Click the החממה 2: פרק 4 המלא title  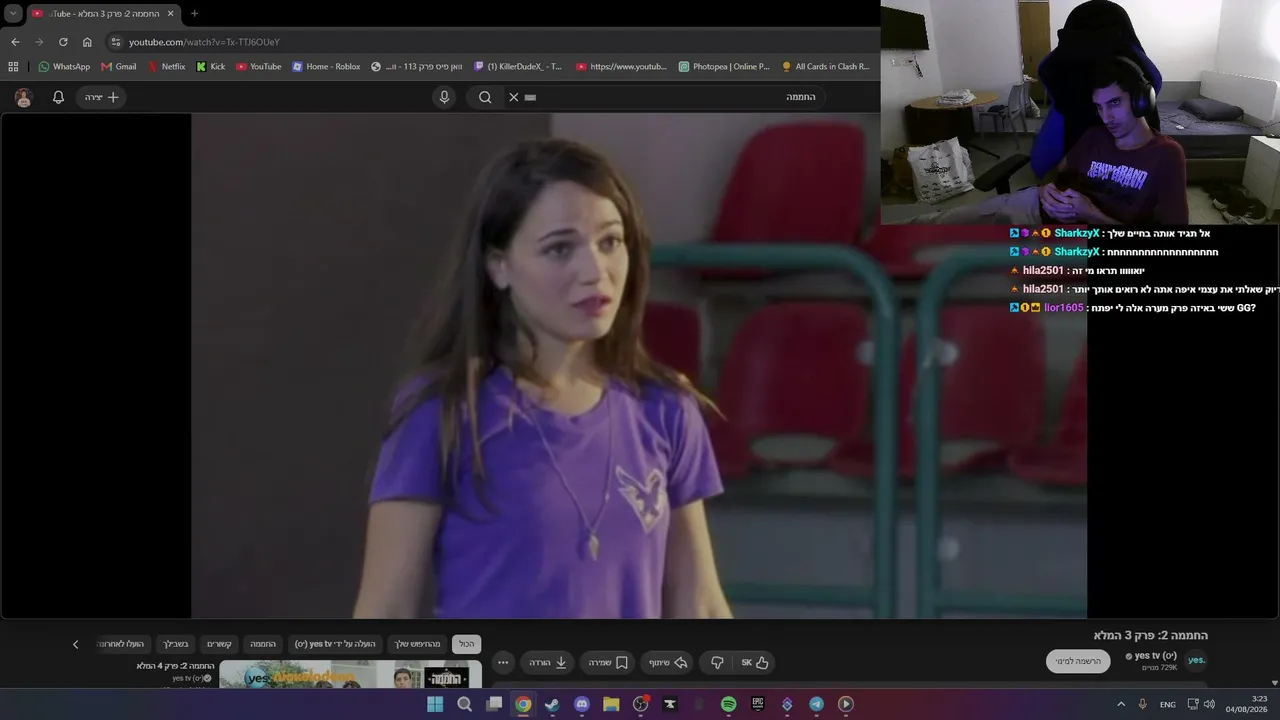(x=175, y=666)
